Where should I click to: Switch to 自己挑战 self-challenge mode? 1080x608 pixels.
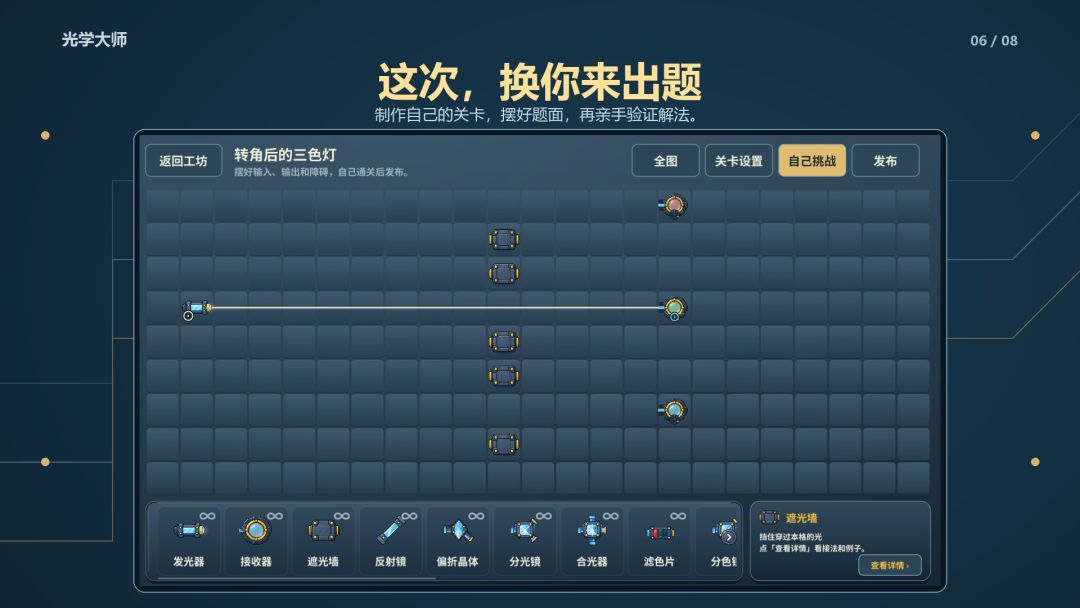[812, 160]
